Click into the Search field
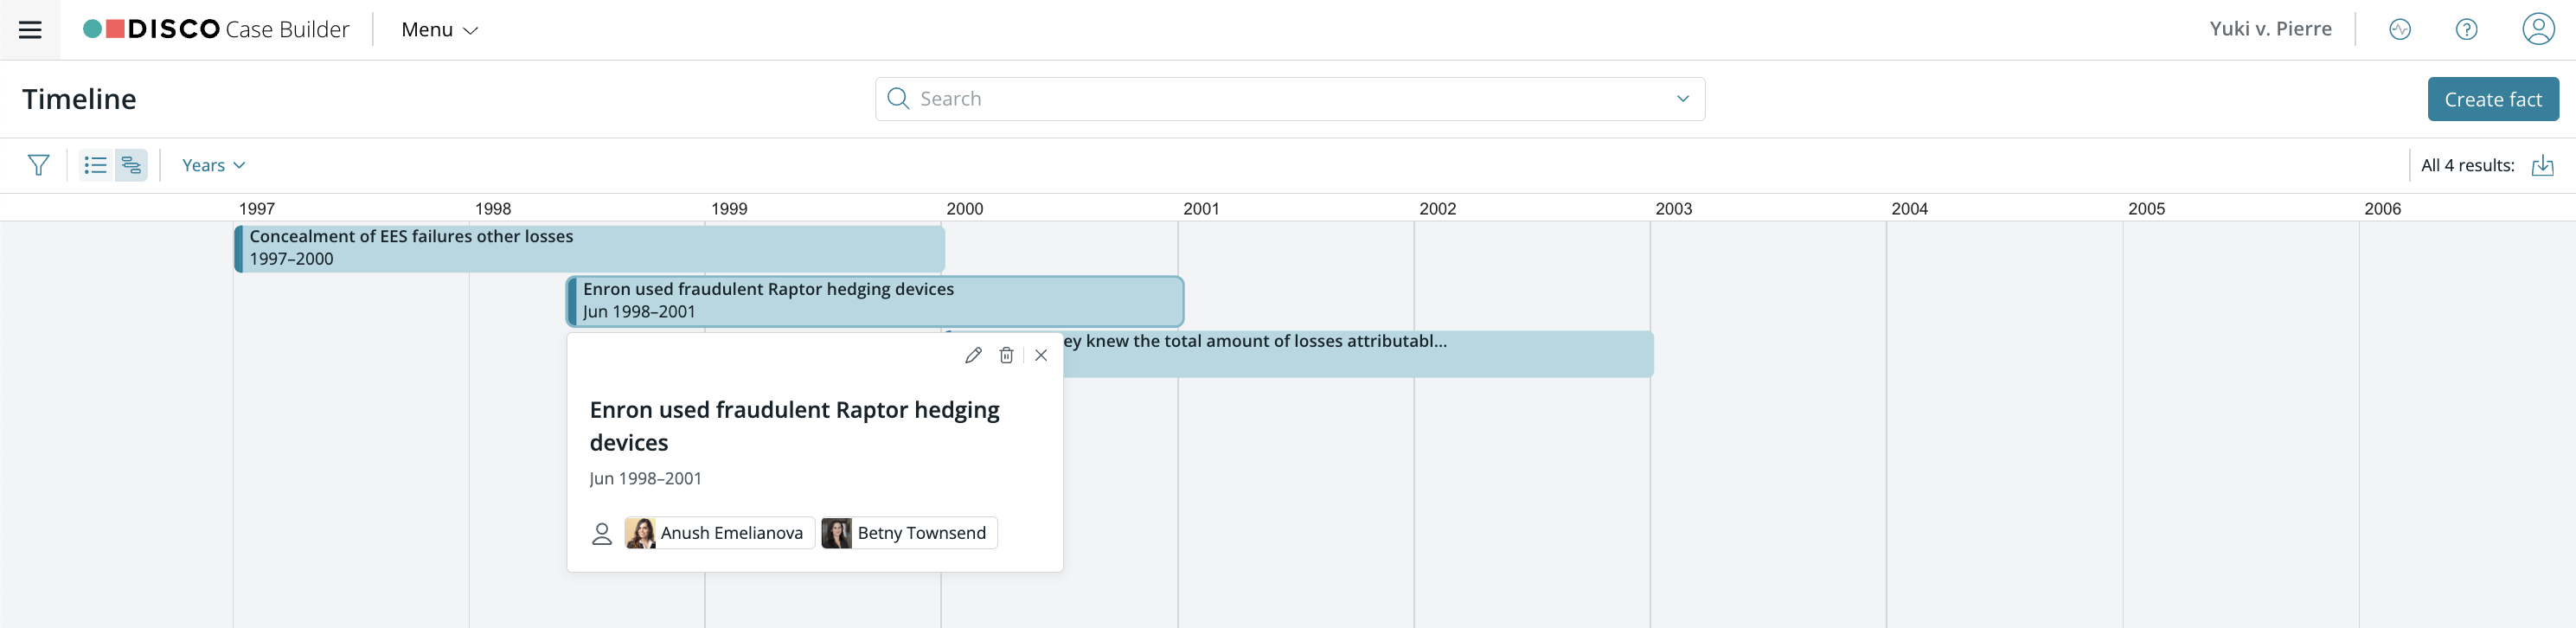This screenshot has width=2576, height=628. pos(1289,99)
